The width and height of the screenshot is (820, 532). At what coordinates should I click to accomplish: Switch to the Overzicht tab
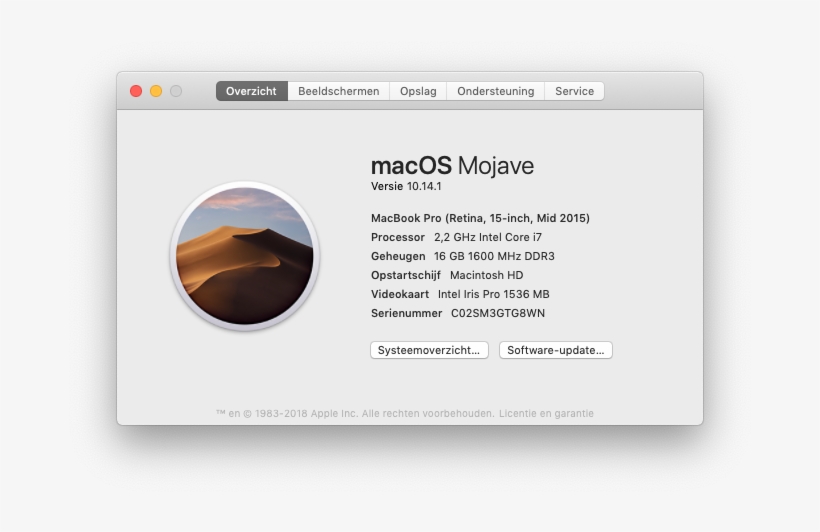[x=252, y=91]
